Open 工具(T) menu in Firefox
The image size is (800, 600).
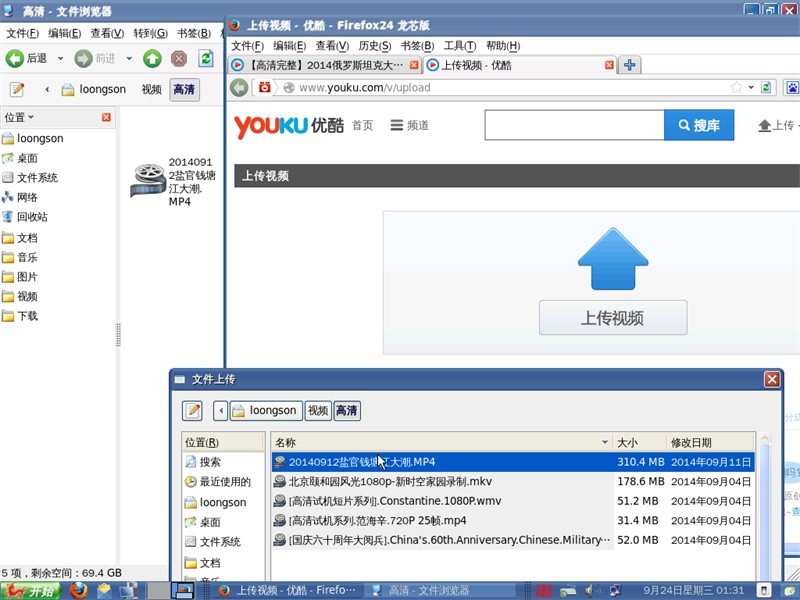pos(460,46)
